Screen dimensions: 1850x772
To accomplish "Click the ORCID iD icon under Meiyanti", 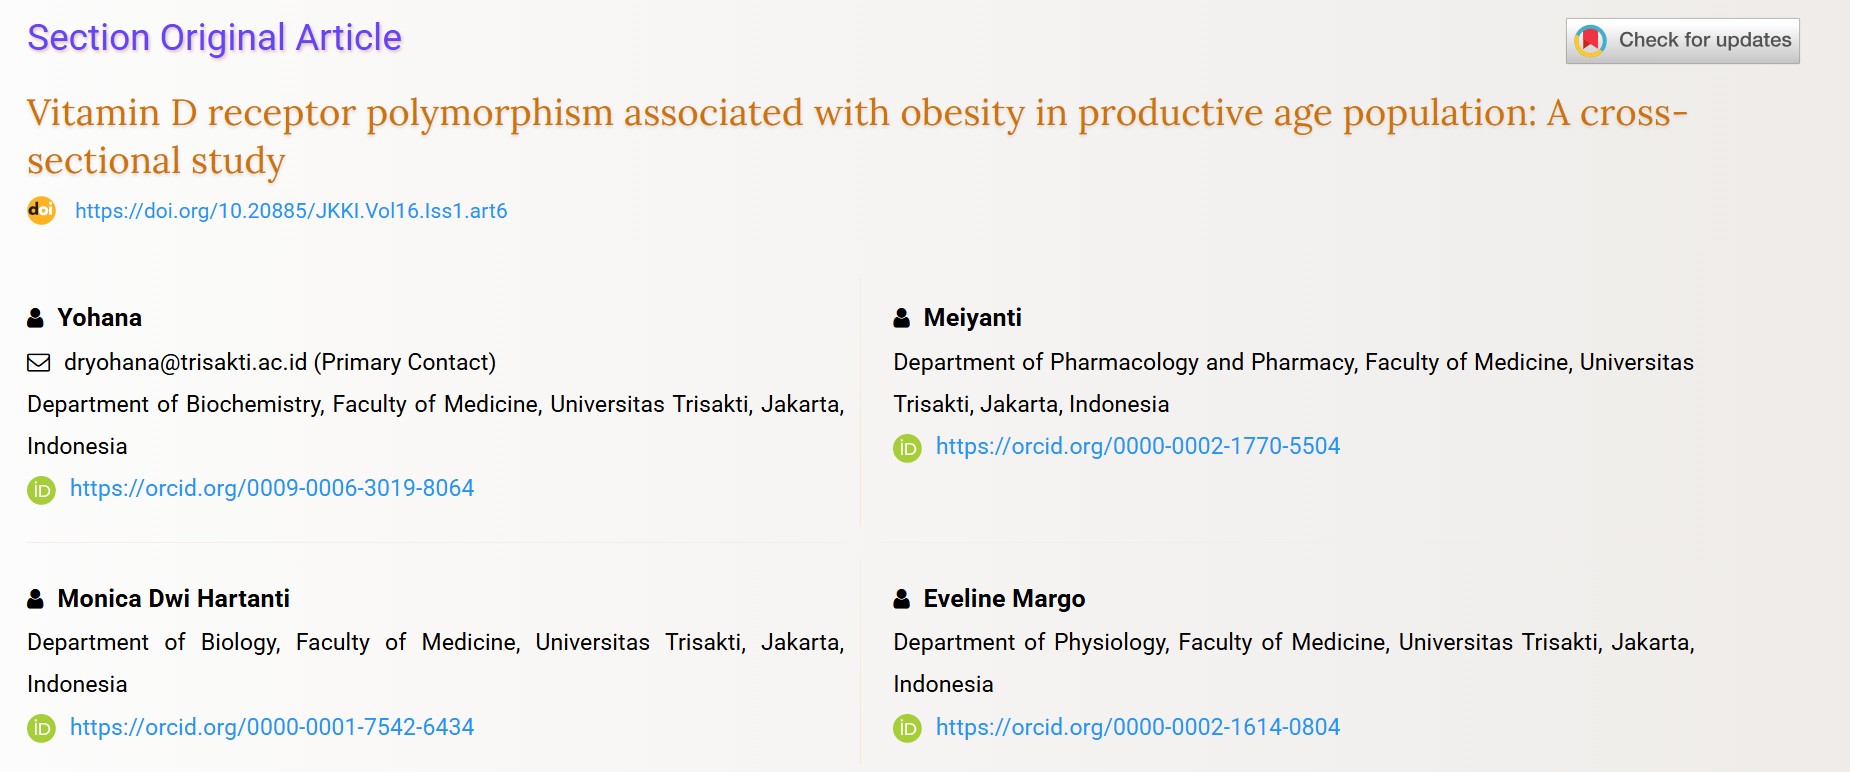I will tap(907, 448).
